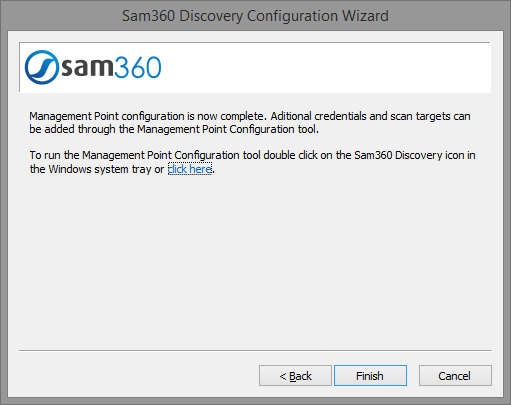Click the empty white banner area beside the logo
This screenshot has width=511, height=405.
[327, 67]
